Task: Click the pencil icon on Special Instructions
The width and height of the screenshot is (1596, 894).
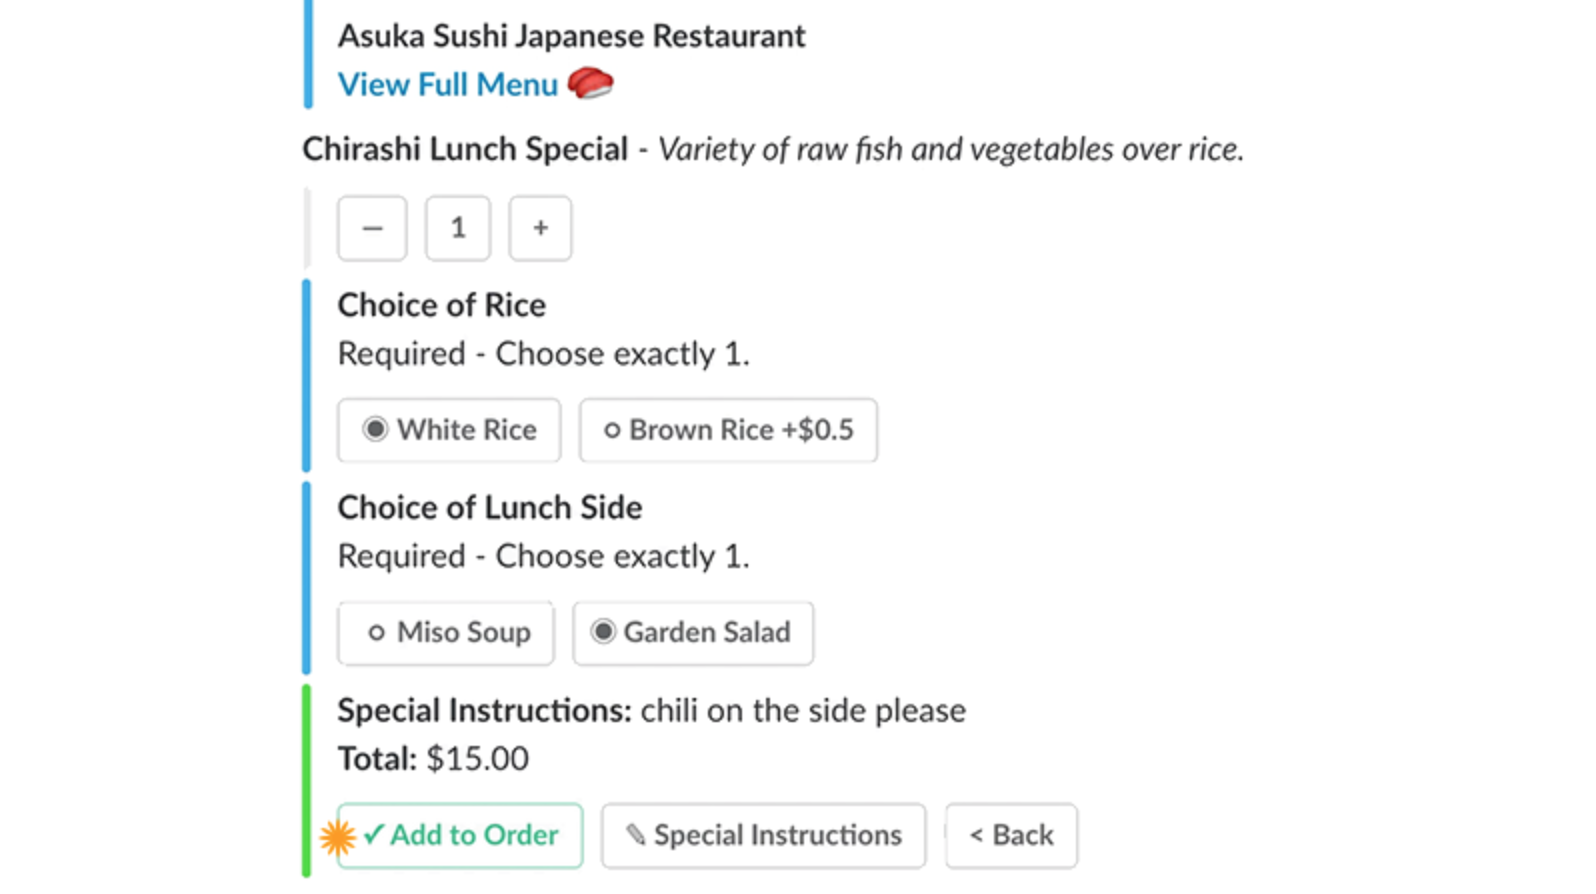Action: coord(635,835)
